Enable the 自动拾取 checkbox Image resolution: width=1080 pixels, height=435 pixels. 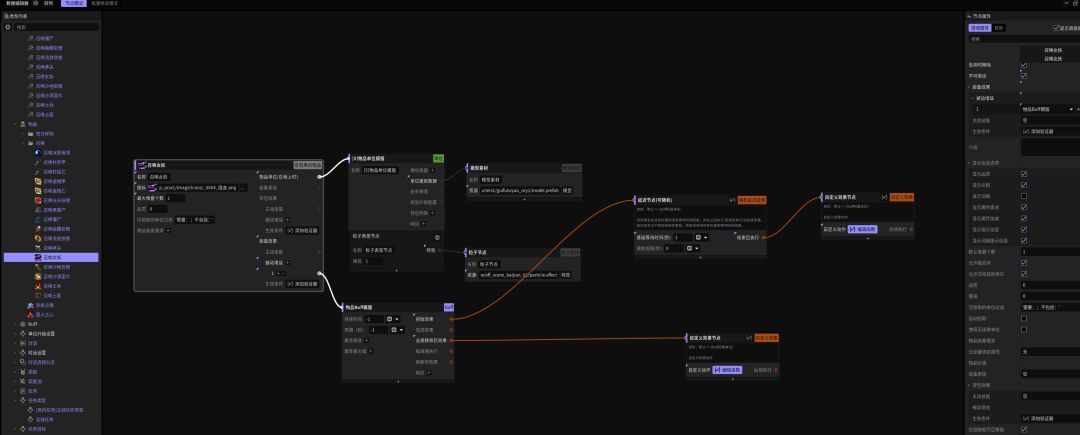(x=1024, y=319)
